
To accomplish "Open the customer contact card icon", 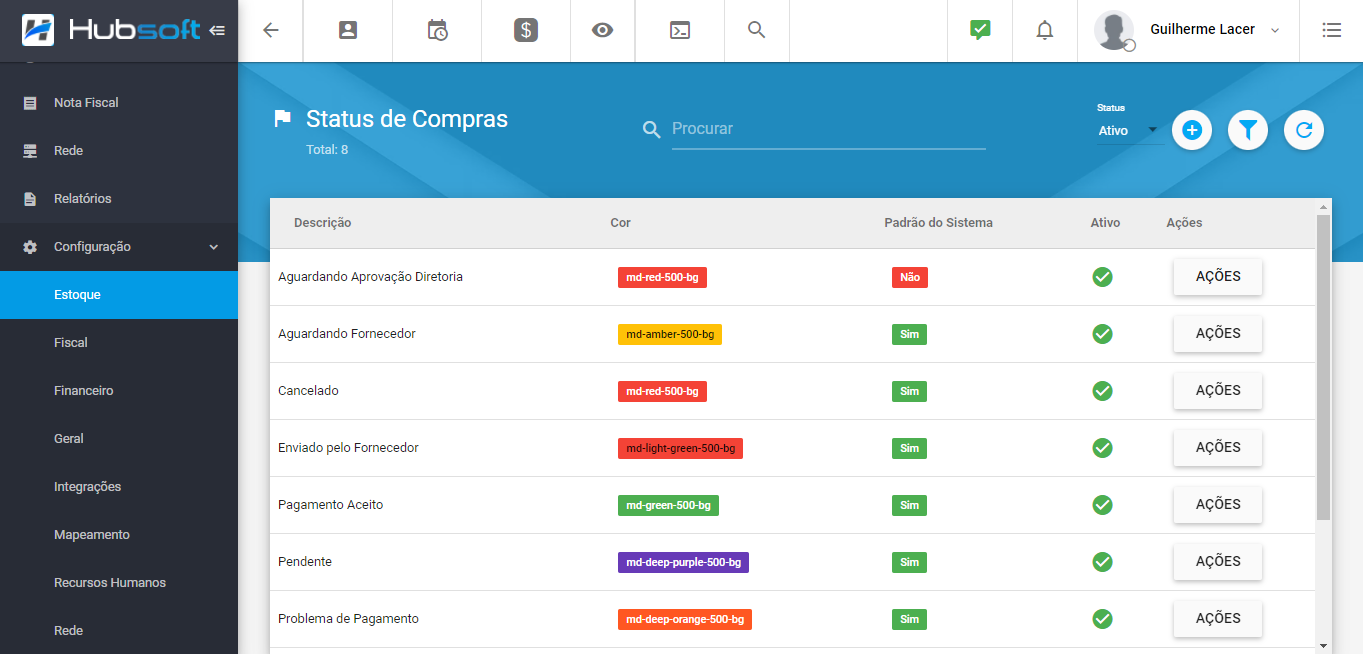I will pos(348,30).
